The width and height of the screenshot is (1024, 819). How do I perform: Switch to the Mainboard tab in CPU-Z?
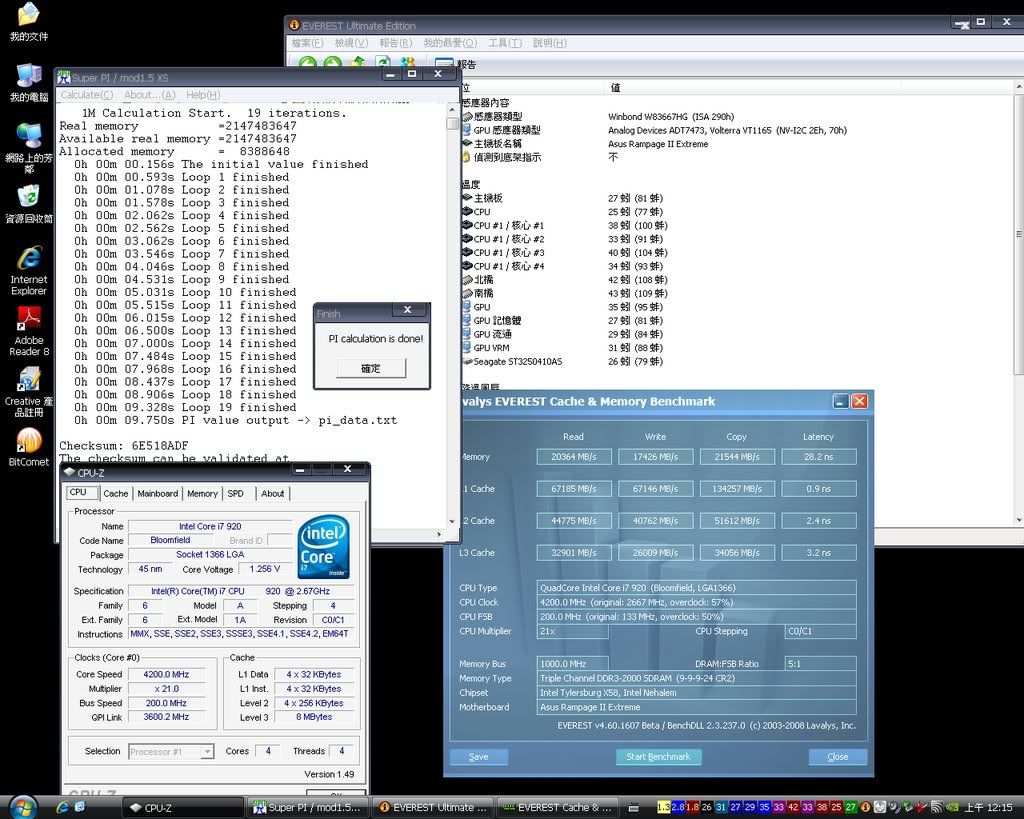(157, 494)
